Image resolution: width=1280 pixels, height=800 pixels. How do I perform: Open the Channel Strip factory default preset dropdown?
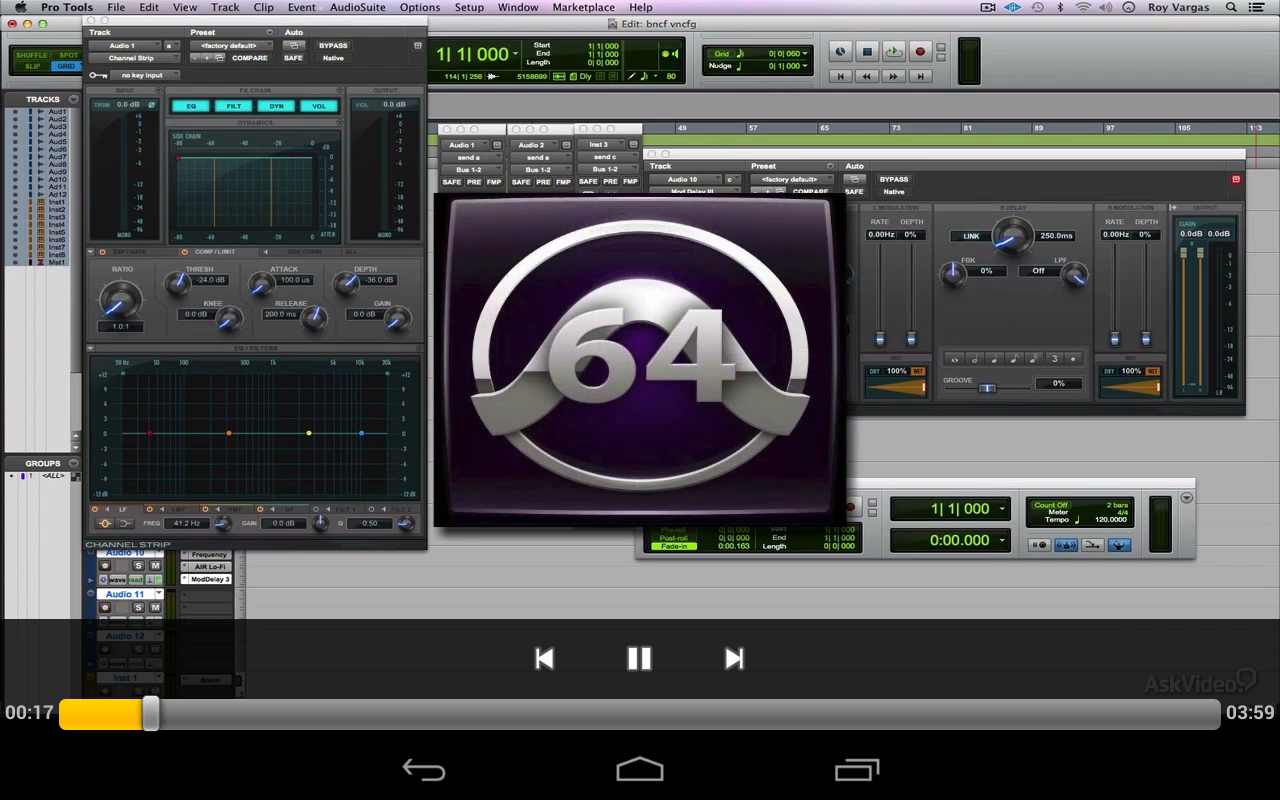pos(231,45)
